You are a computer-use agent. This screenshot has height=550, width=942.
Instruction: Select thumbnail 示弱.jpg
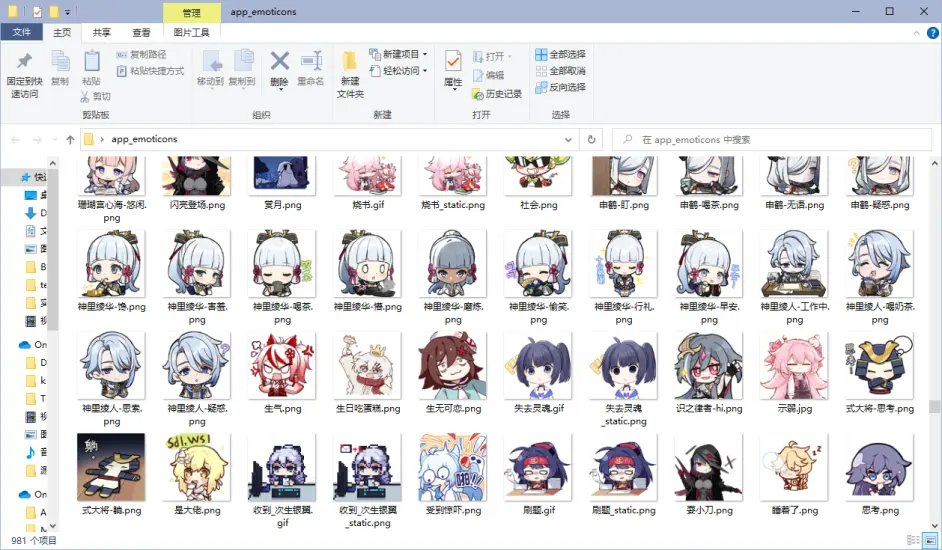(x=794, y=366)
